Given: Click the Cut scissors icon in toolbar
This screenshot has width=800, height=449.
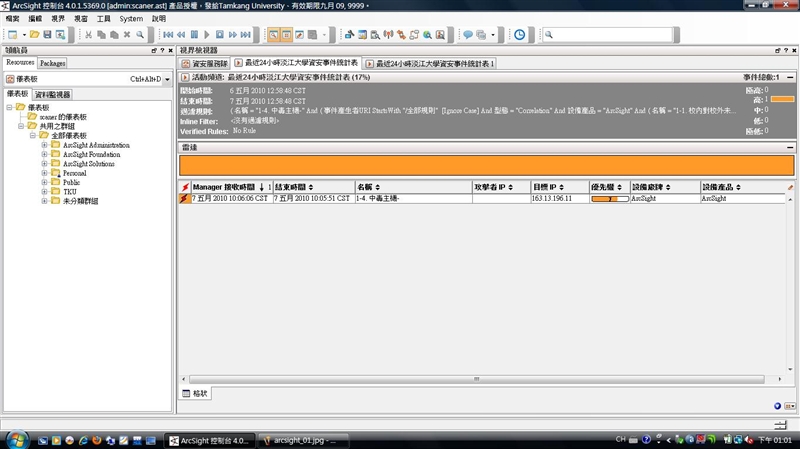Looking at the screenshot, I should coord(88,35).
